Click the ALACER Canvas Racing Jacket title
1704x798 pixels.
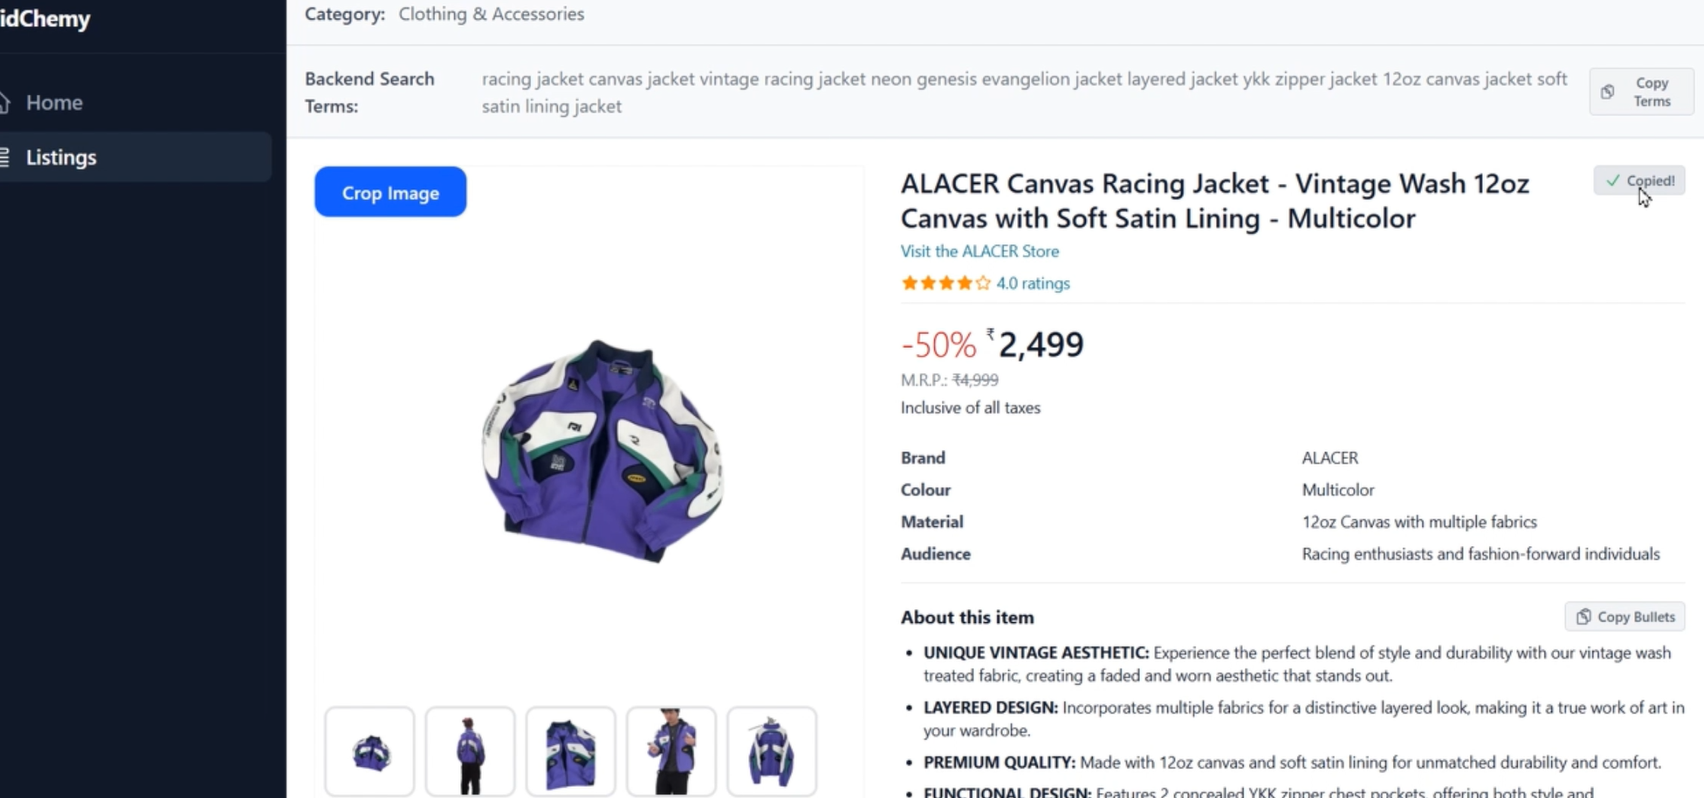click(1215, 201)
